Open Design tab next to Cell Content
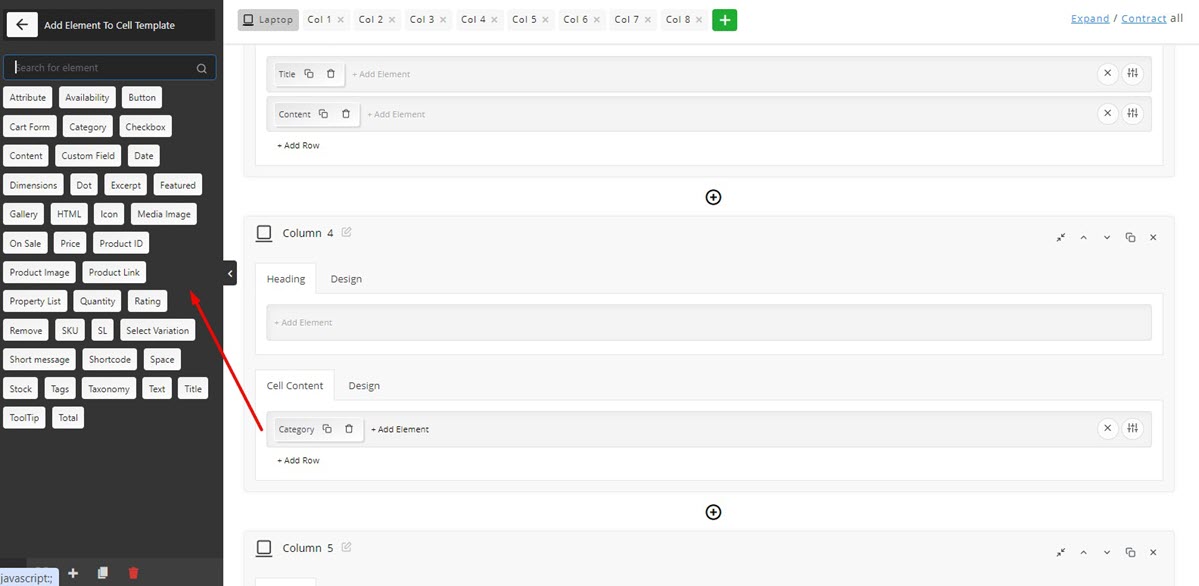This screenshot has height=586, width=1199. [x=364, y=386]
